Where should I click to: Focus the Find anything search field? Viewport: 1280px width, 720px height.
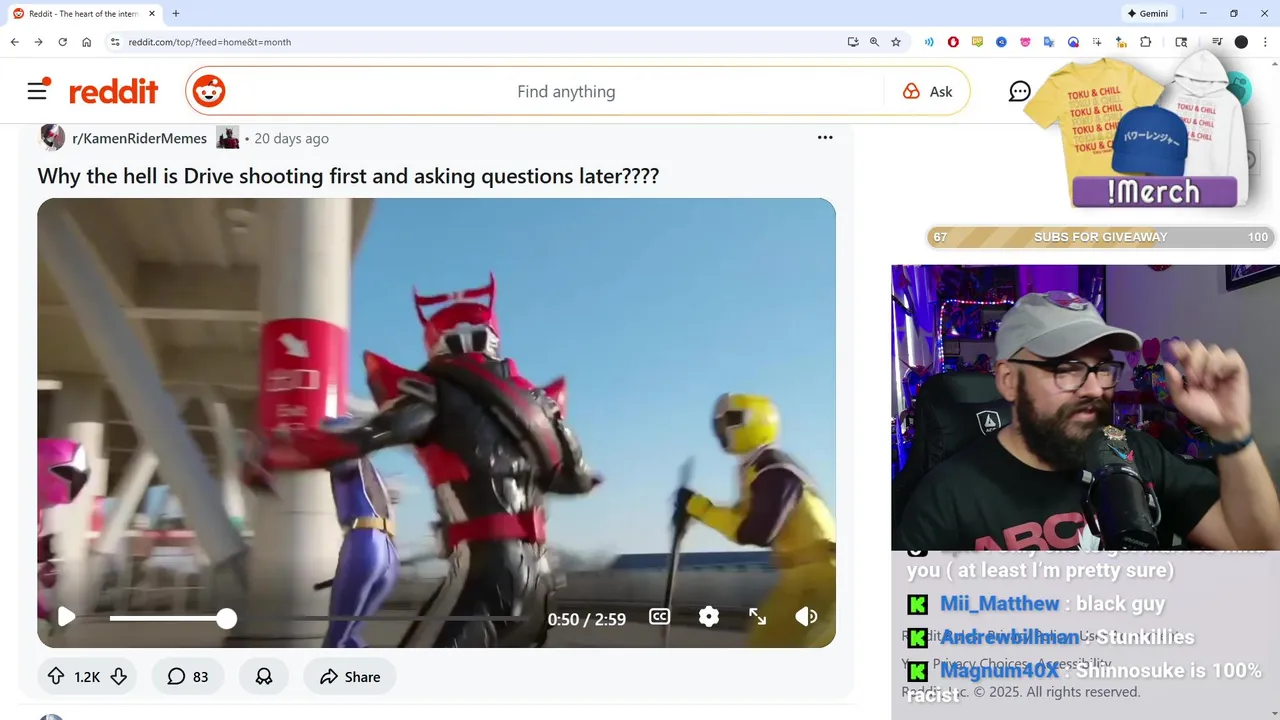(565, 92)
